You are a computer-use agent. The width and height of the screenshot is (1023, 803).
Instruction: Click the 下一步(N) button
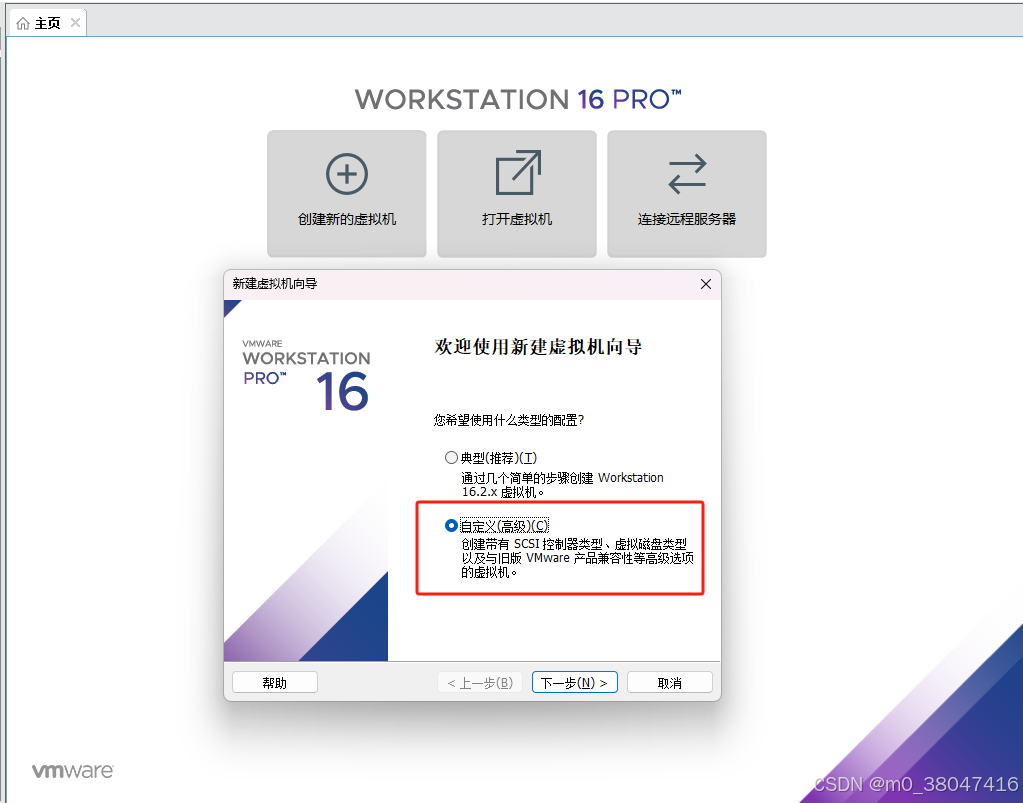coord(574,682)
